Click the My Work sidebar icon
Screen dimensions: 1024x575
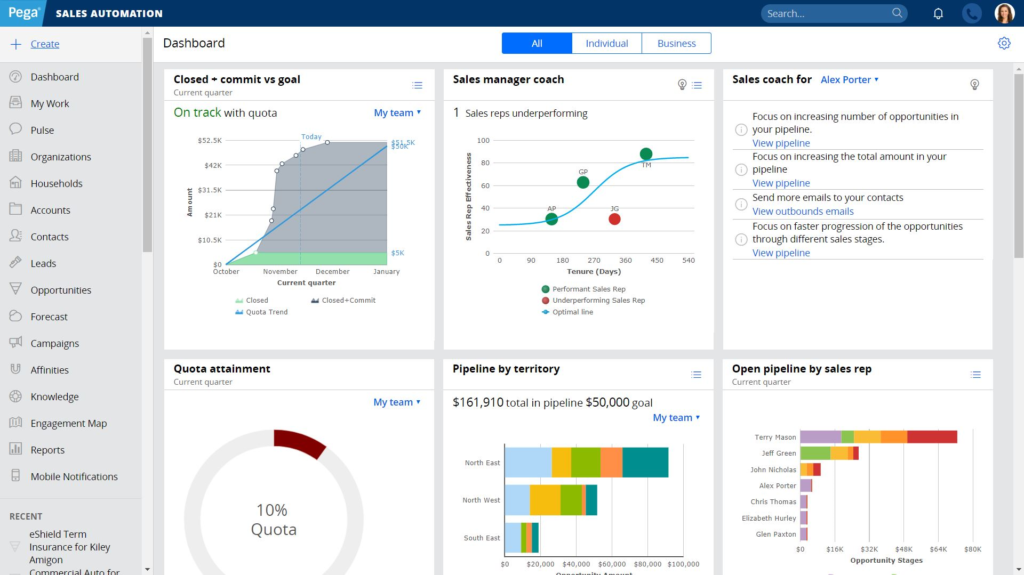point(16,103)
